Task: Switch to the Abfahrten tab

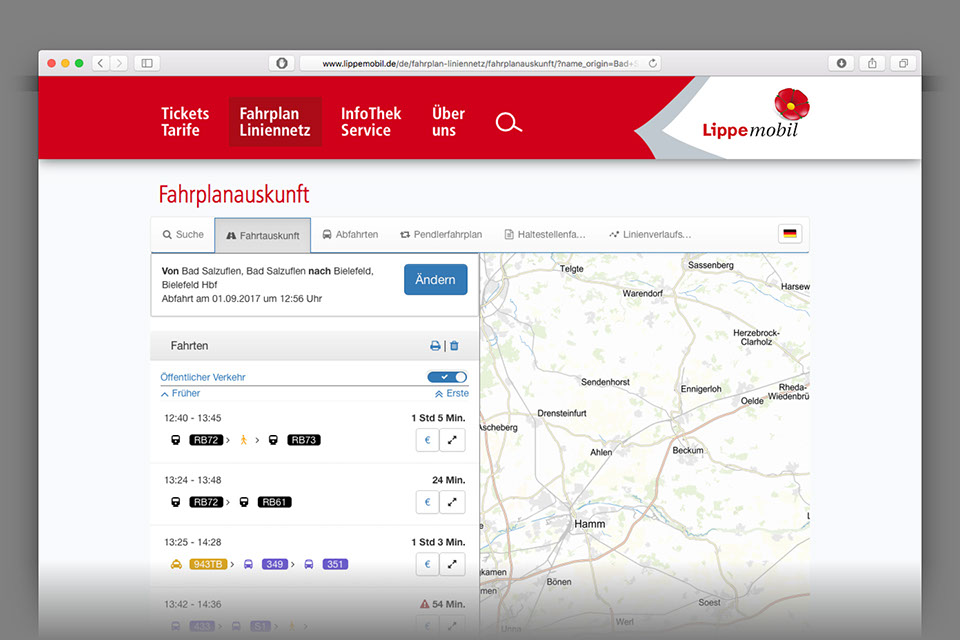Action: coord(350,235)
